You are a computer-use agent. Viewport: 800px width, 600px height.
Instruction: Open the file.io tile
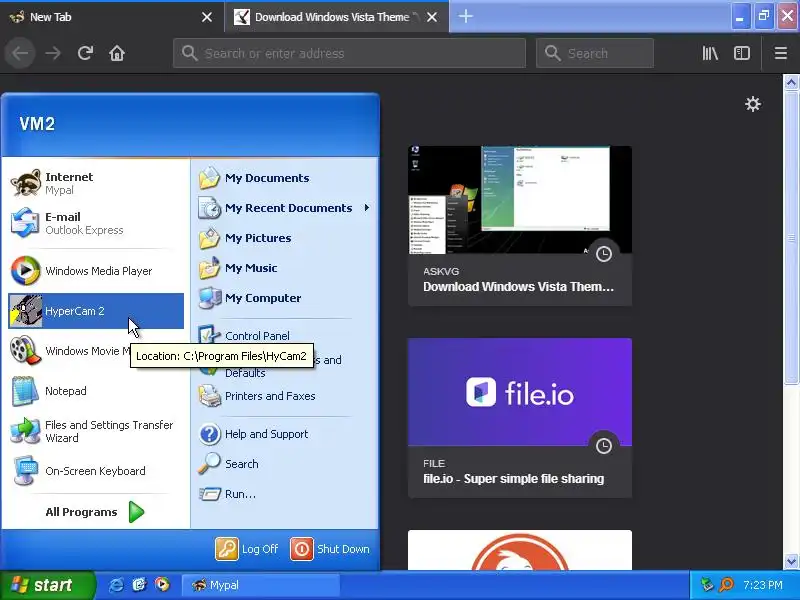tap(520, 418)
